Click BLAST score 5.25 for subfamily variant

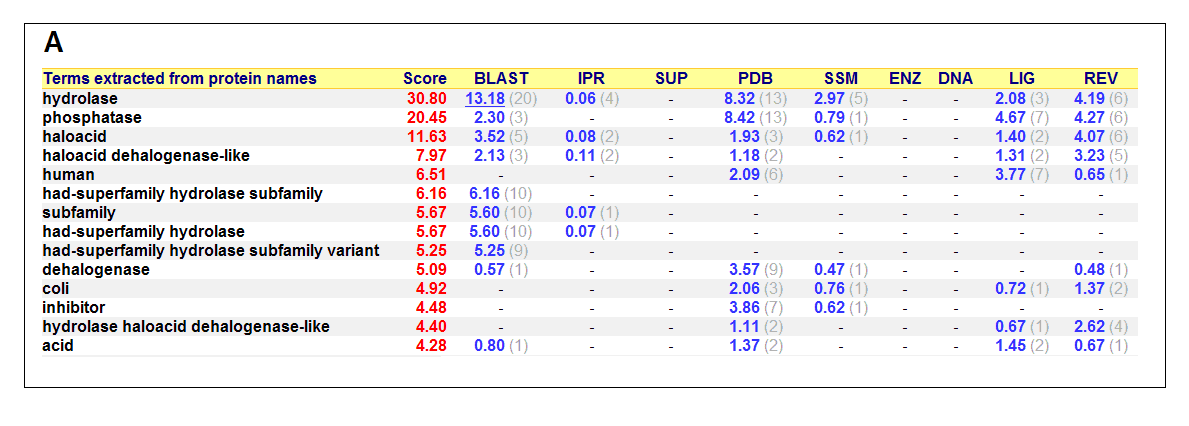coord(488,250)
